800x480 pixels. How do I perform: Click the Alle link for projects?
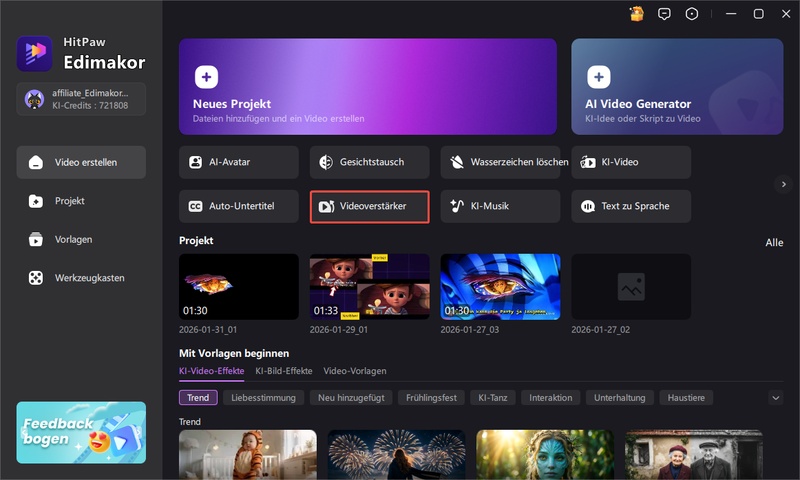tap(773, 242)
